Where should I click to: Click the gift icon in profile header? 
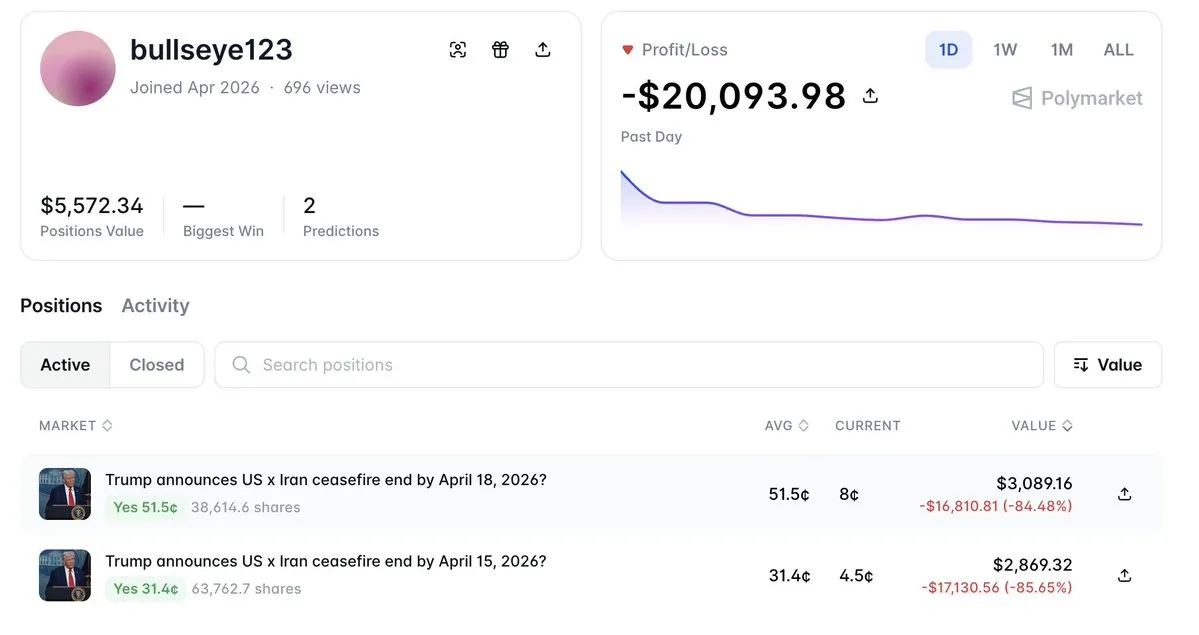click(x=500, y=50)
